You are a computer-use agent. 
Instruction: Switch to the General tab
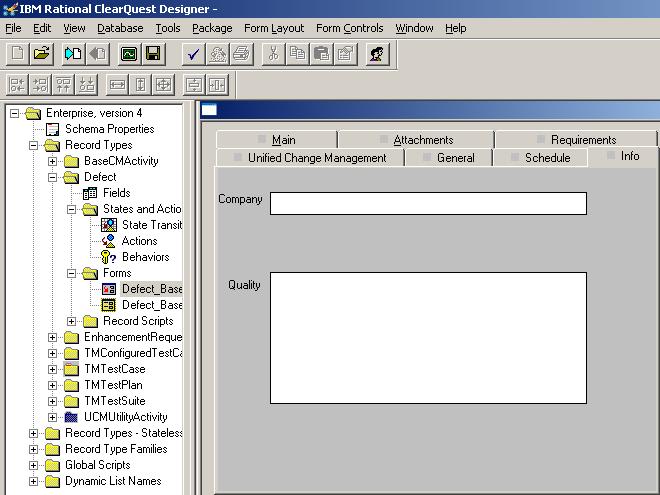click(x=448, y=158)
